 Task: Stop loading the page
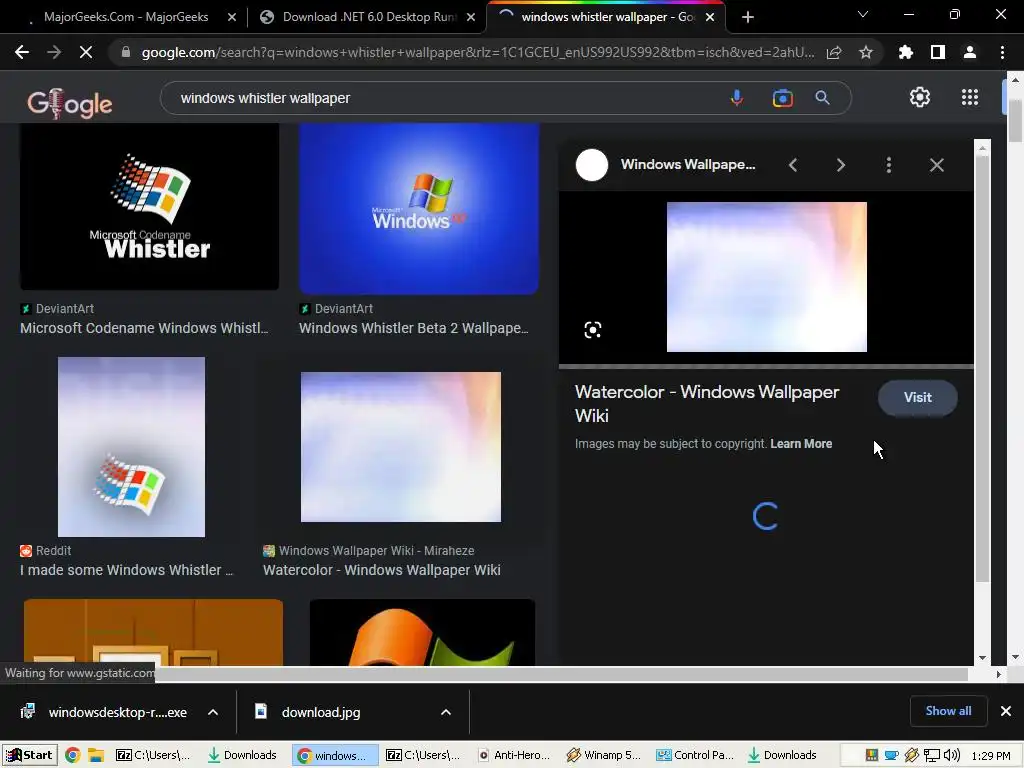click(86, 52)
